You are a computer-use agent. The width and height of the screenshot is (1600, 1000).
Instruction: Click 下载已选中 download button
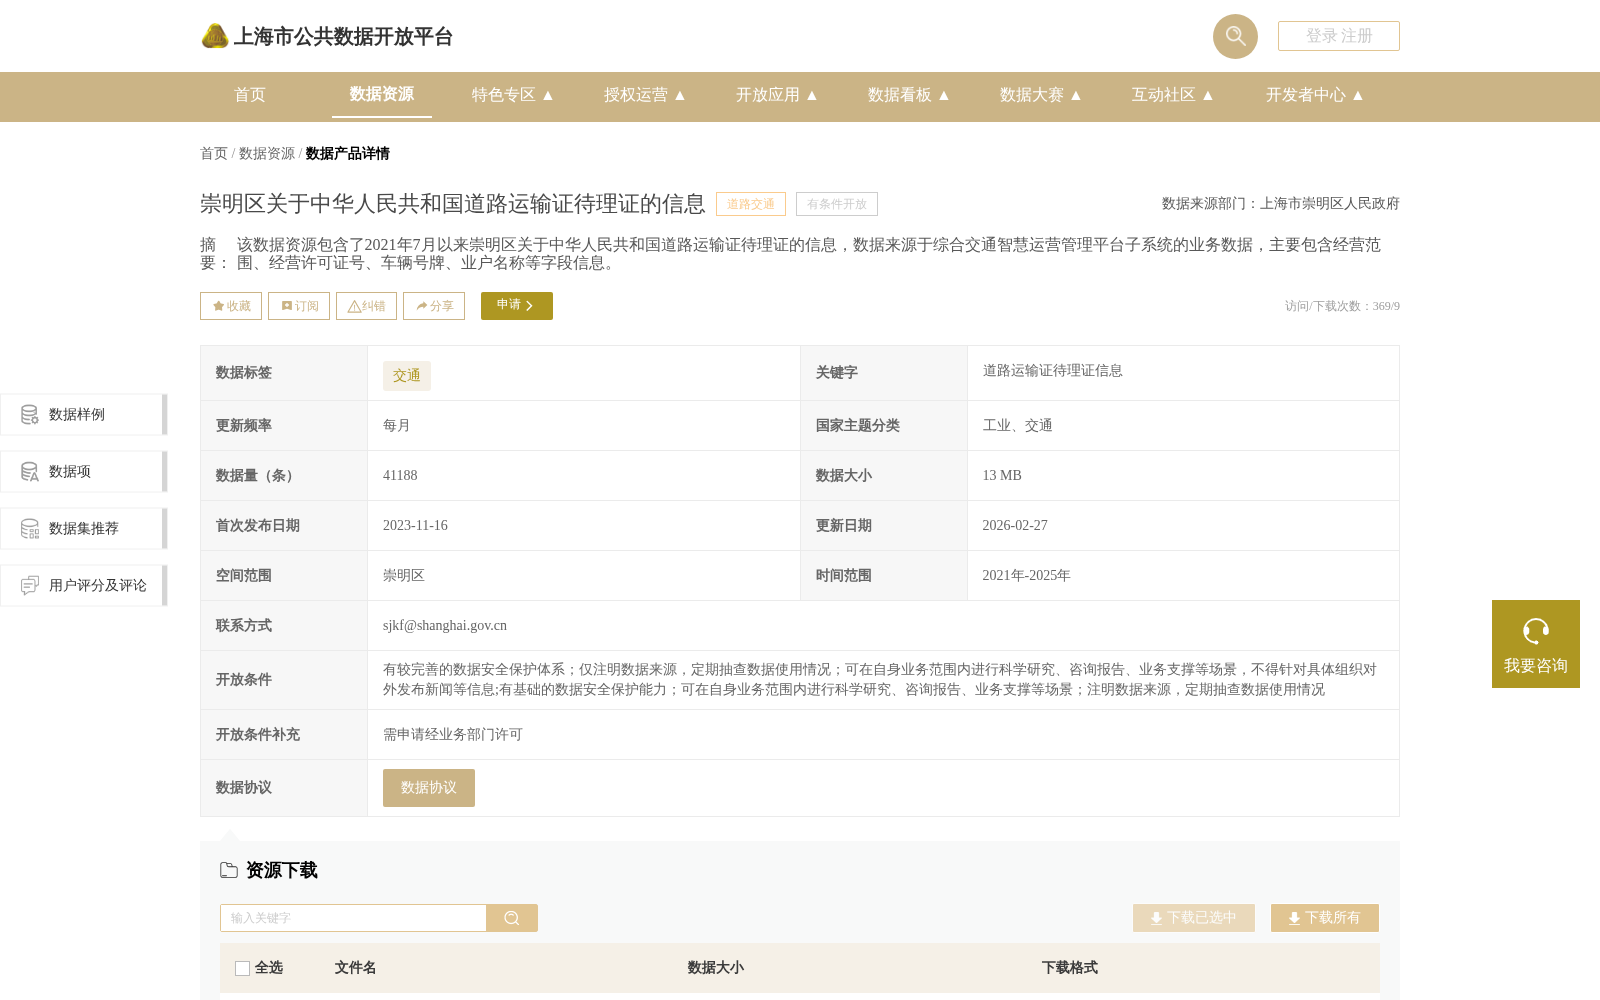tap(1194, 918)
